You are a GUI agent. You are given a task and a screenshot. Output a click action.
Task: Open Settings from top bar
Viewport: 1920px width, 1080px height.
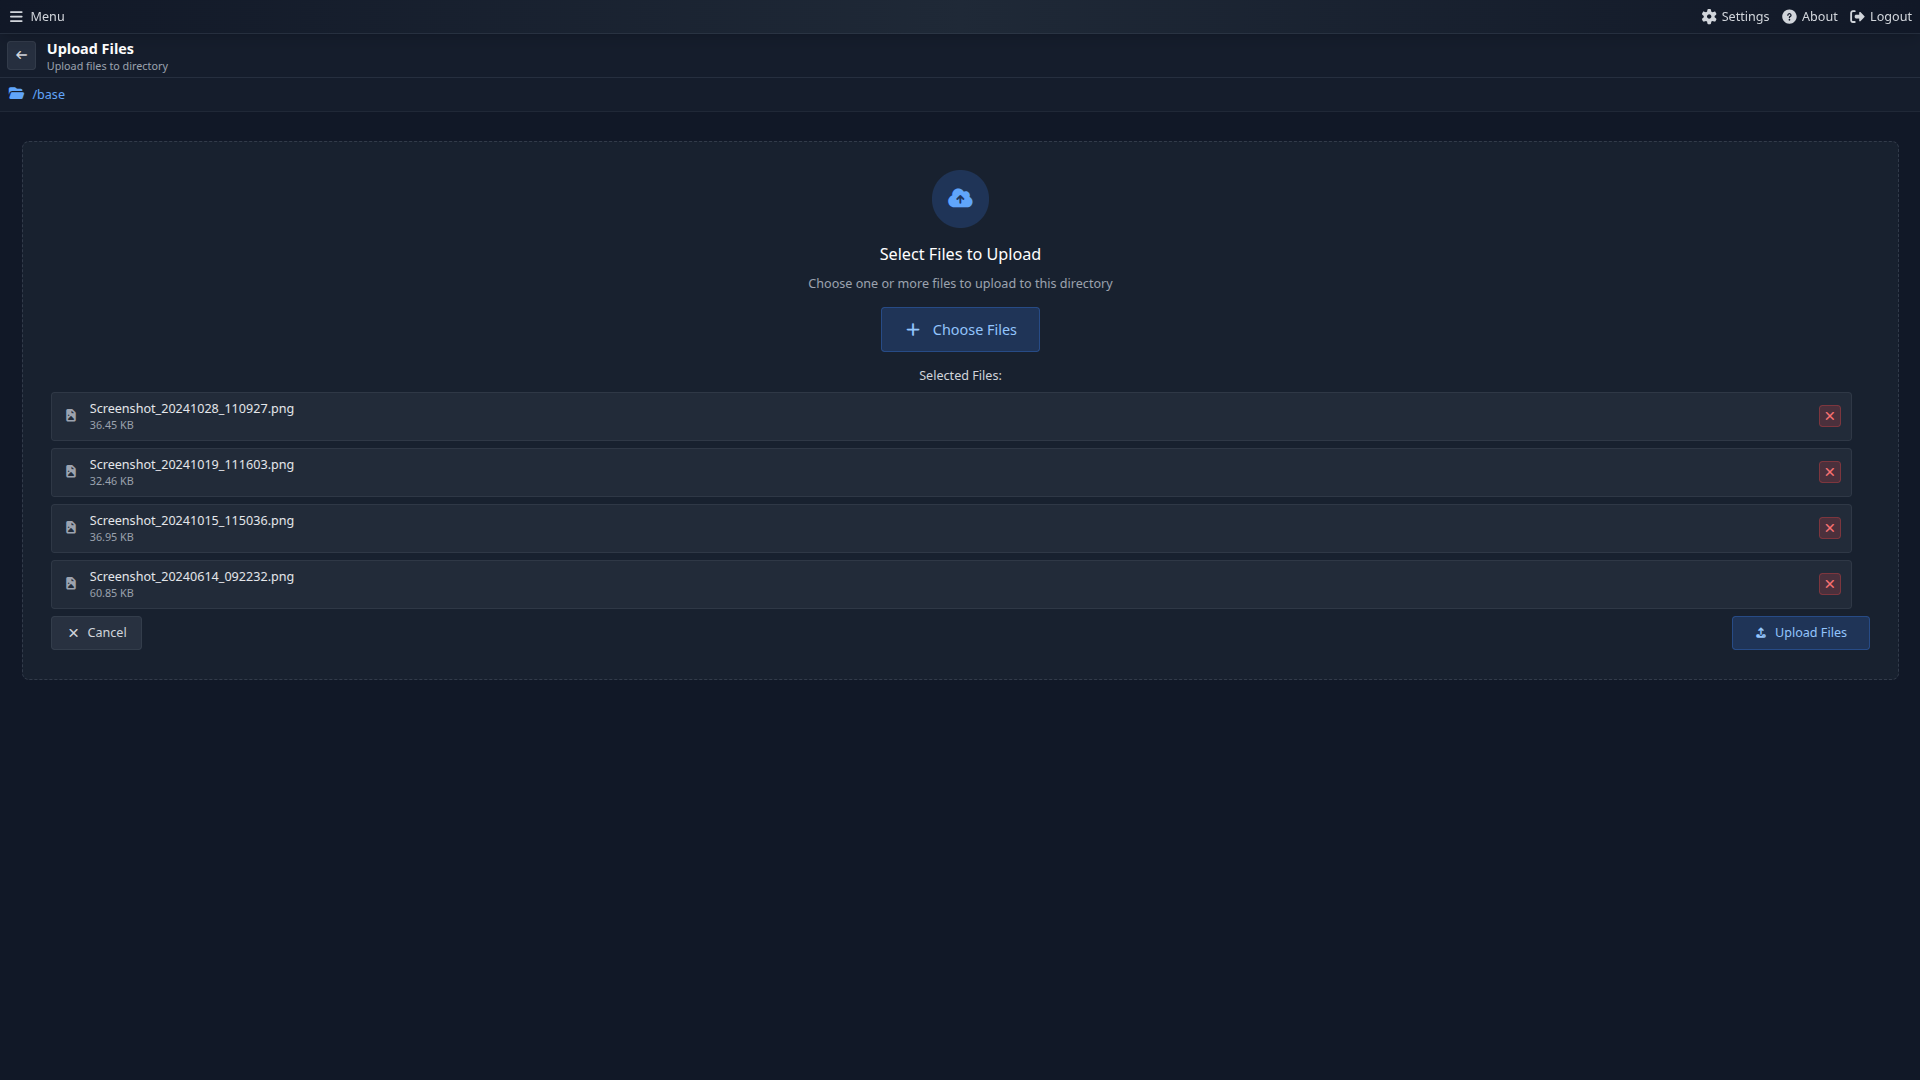[x=1735, y=16]
